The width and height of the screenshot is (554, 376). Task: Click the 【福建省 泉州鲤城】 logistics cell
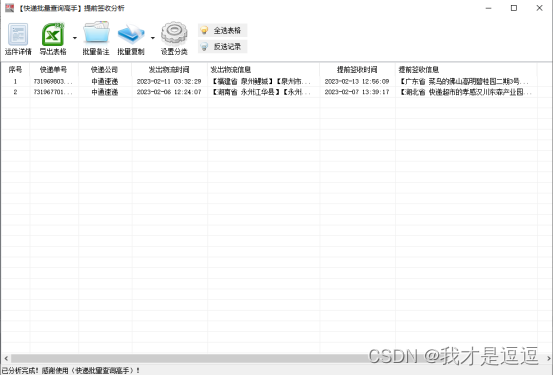pos(263,82)
